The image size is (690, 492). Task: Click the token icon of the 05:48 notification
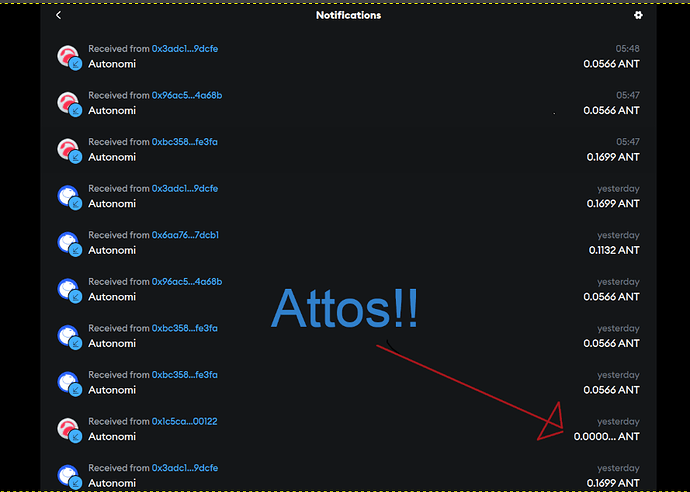click(x=69, y=57)
